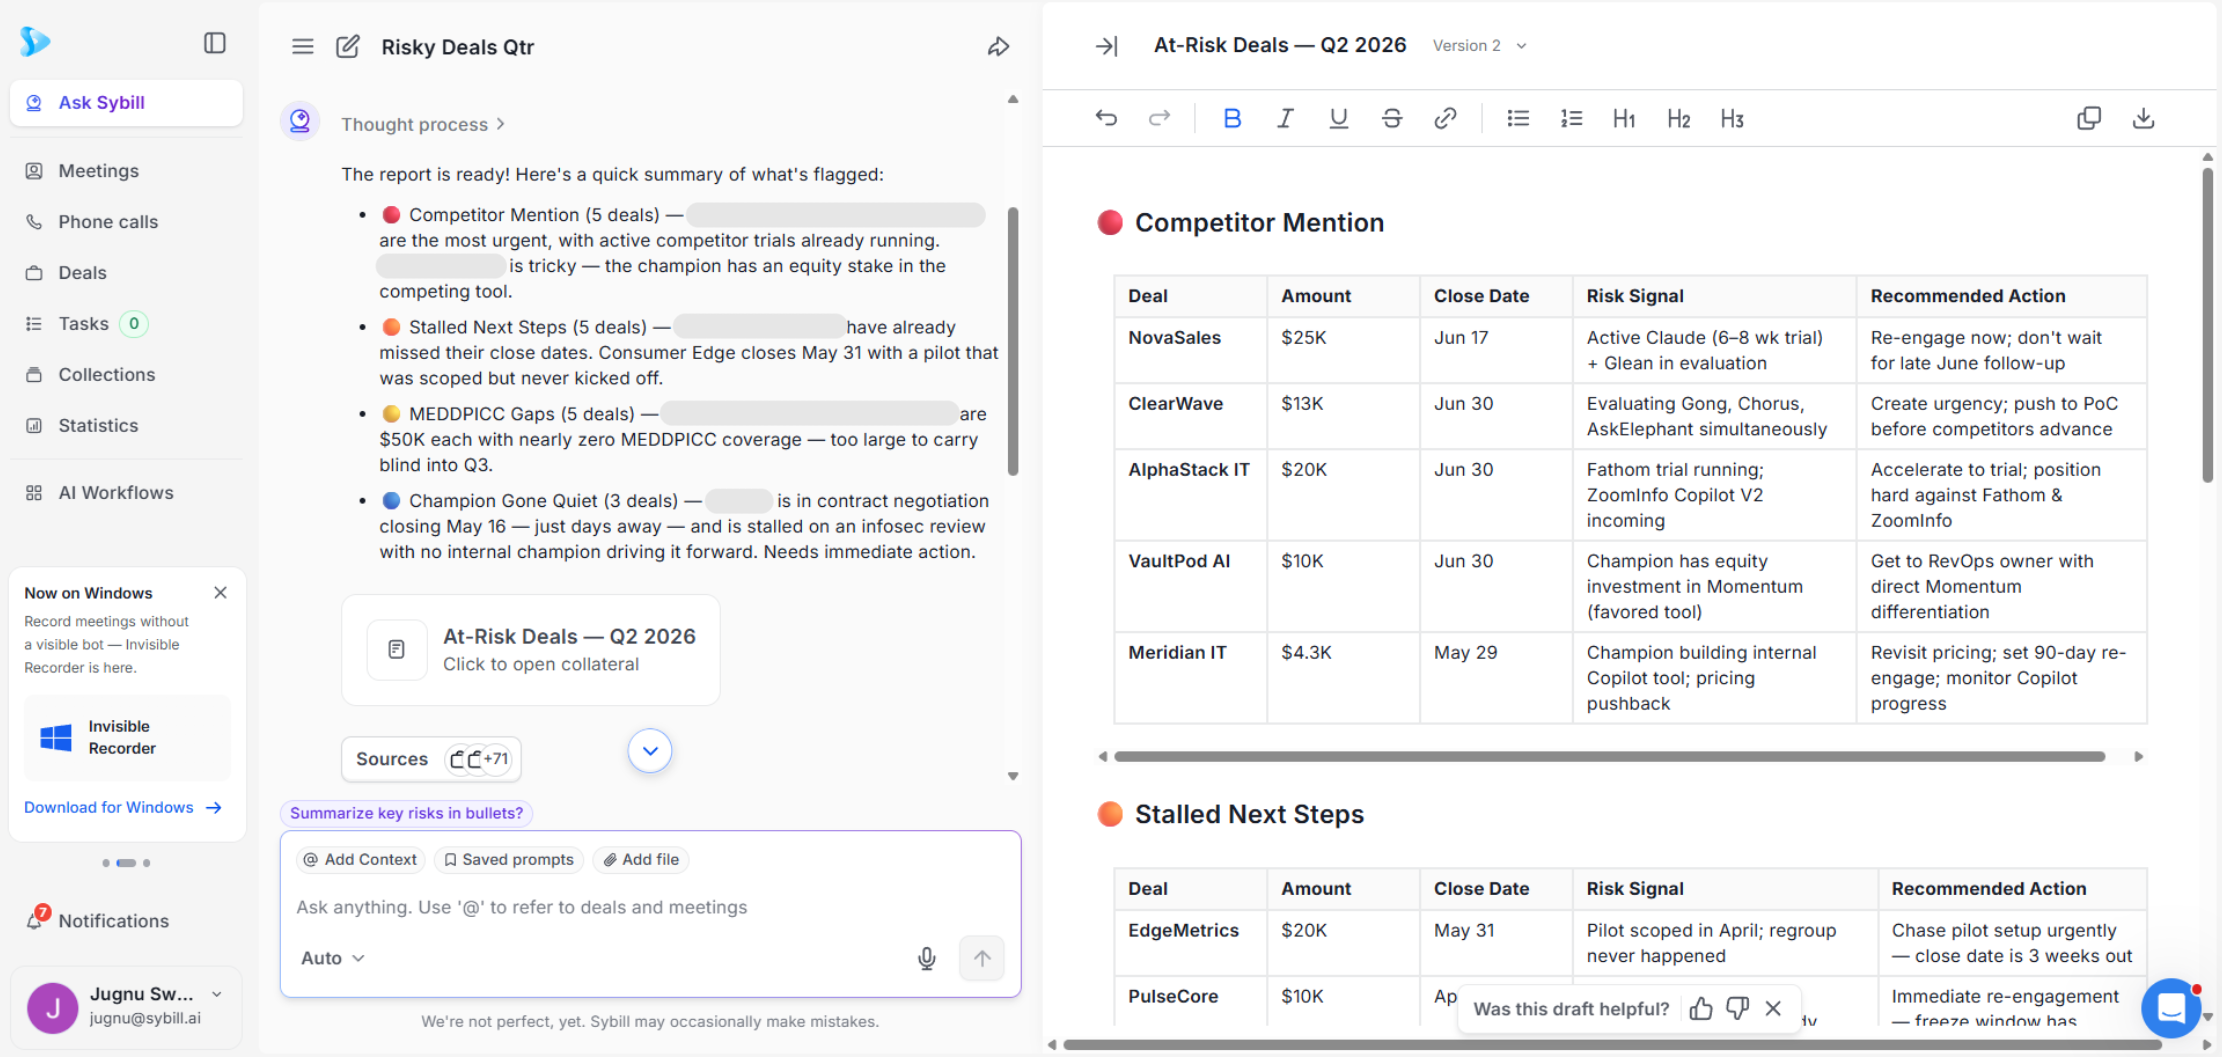
Task: Copy the document with the copy icon
Action: [x=2089, y=118]
